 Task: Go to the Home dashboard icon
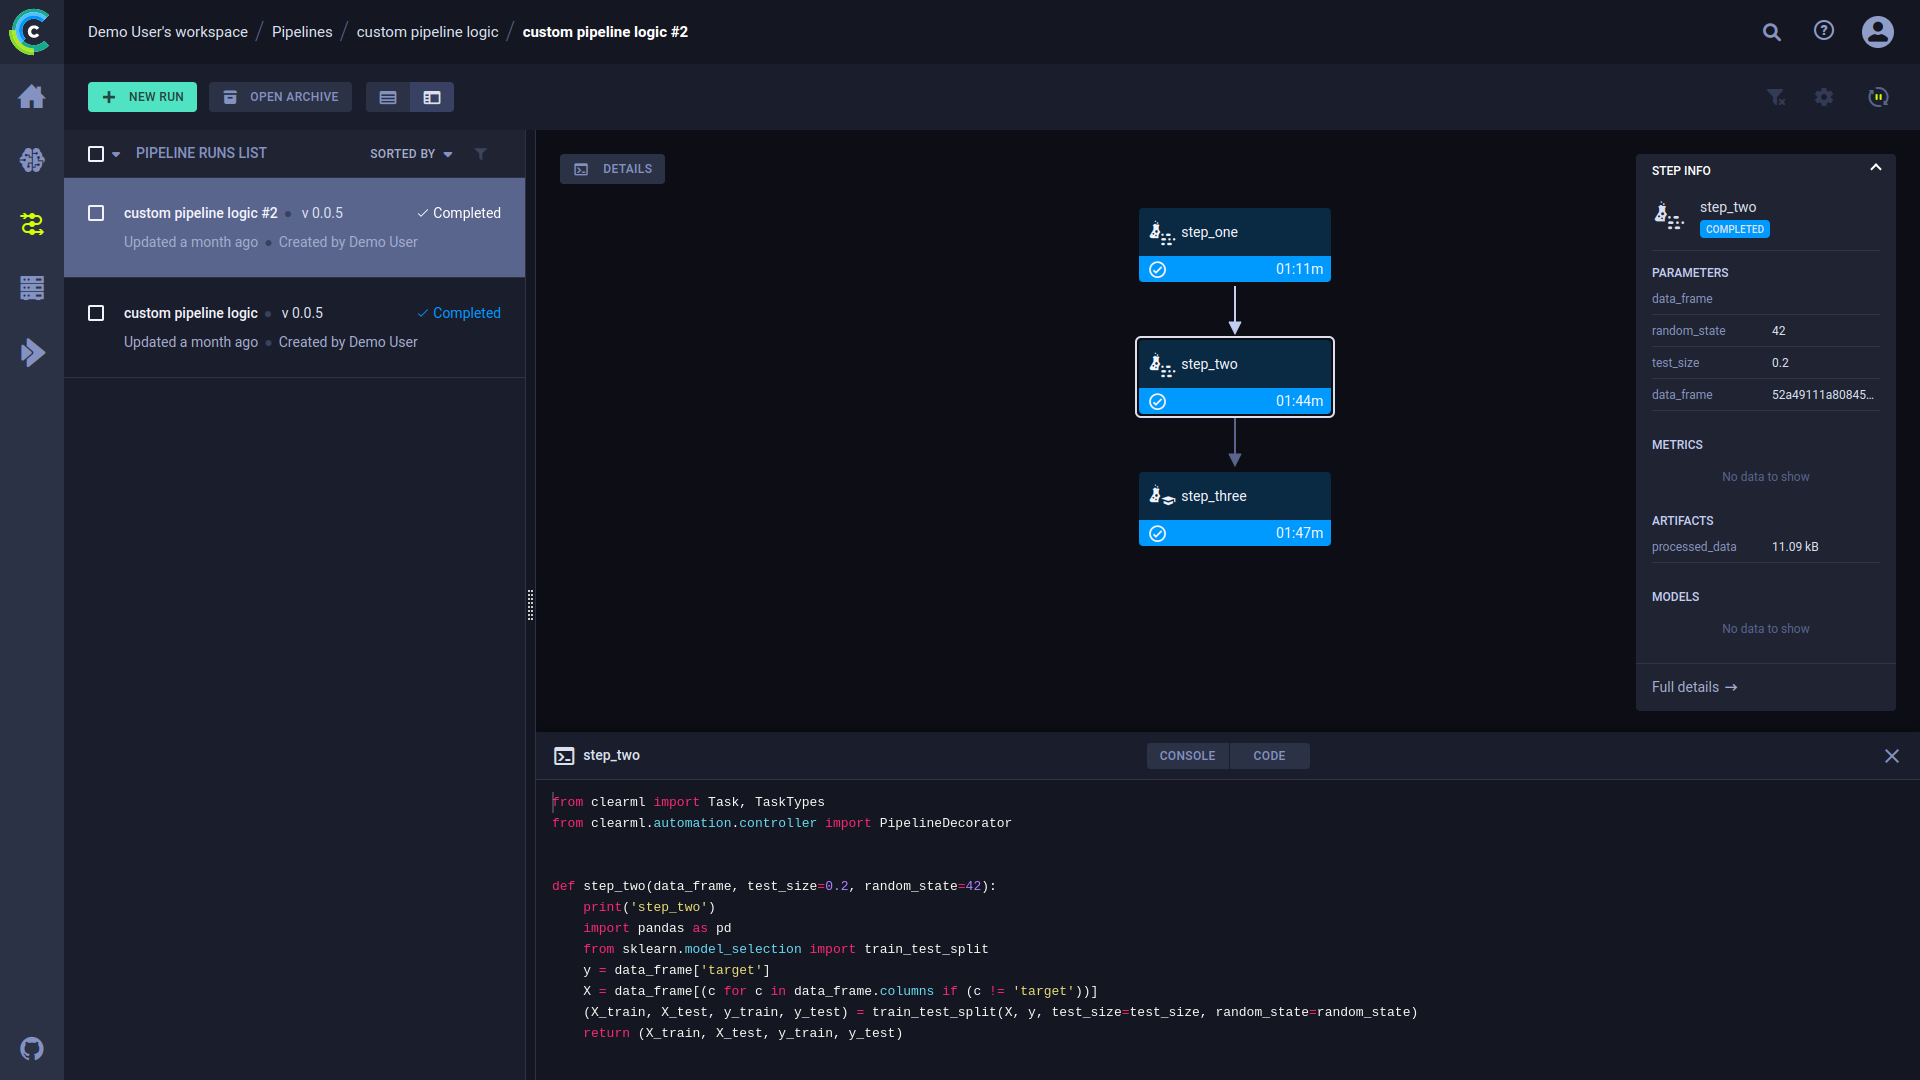(x=31, y=96)
